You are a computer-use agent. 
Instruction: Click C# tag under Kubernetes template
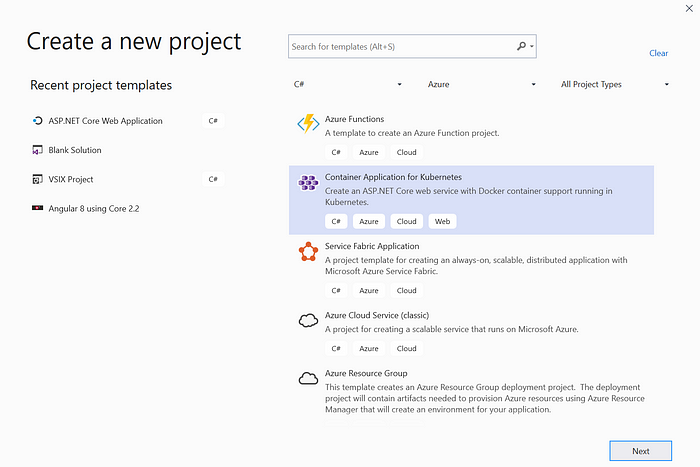pyautogui.click(x=336, y=221)
